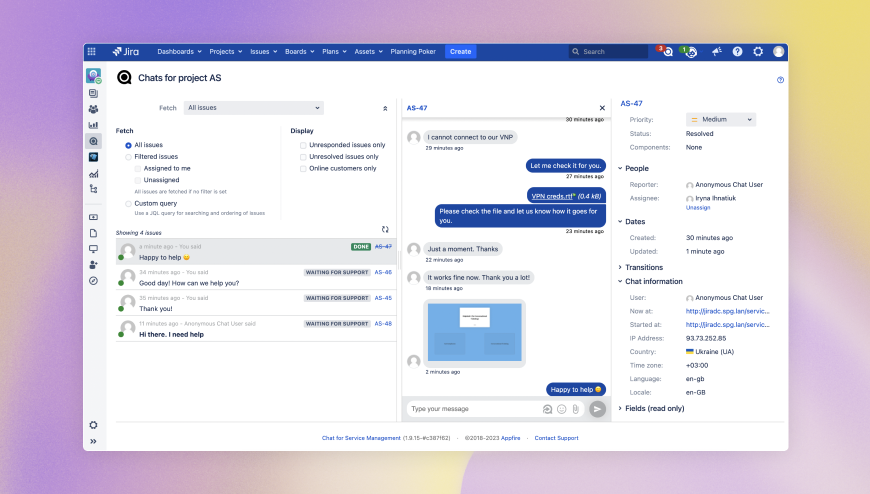Open the agent status icon with green badge
870x494 pixels.
click(x=690, y=52)
